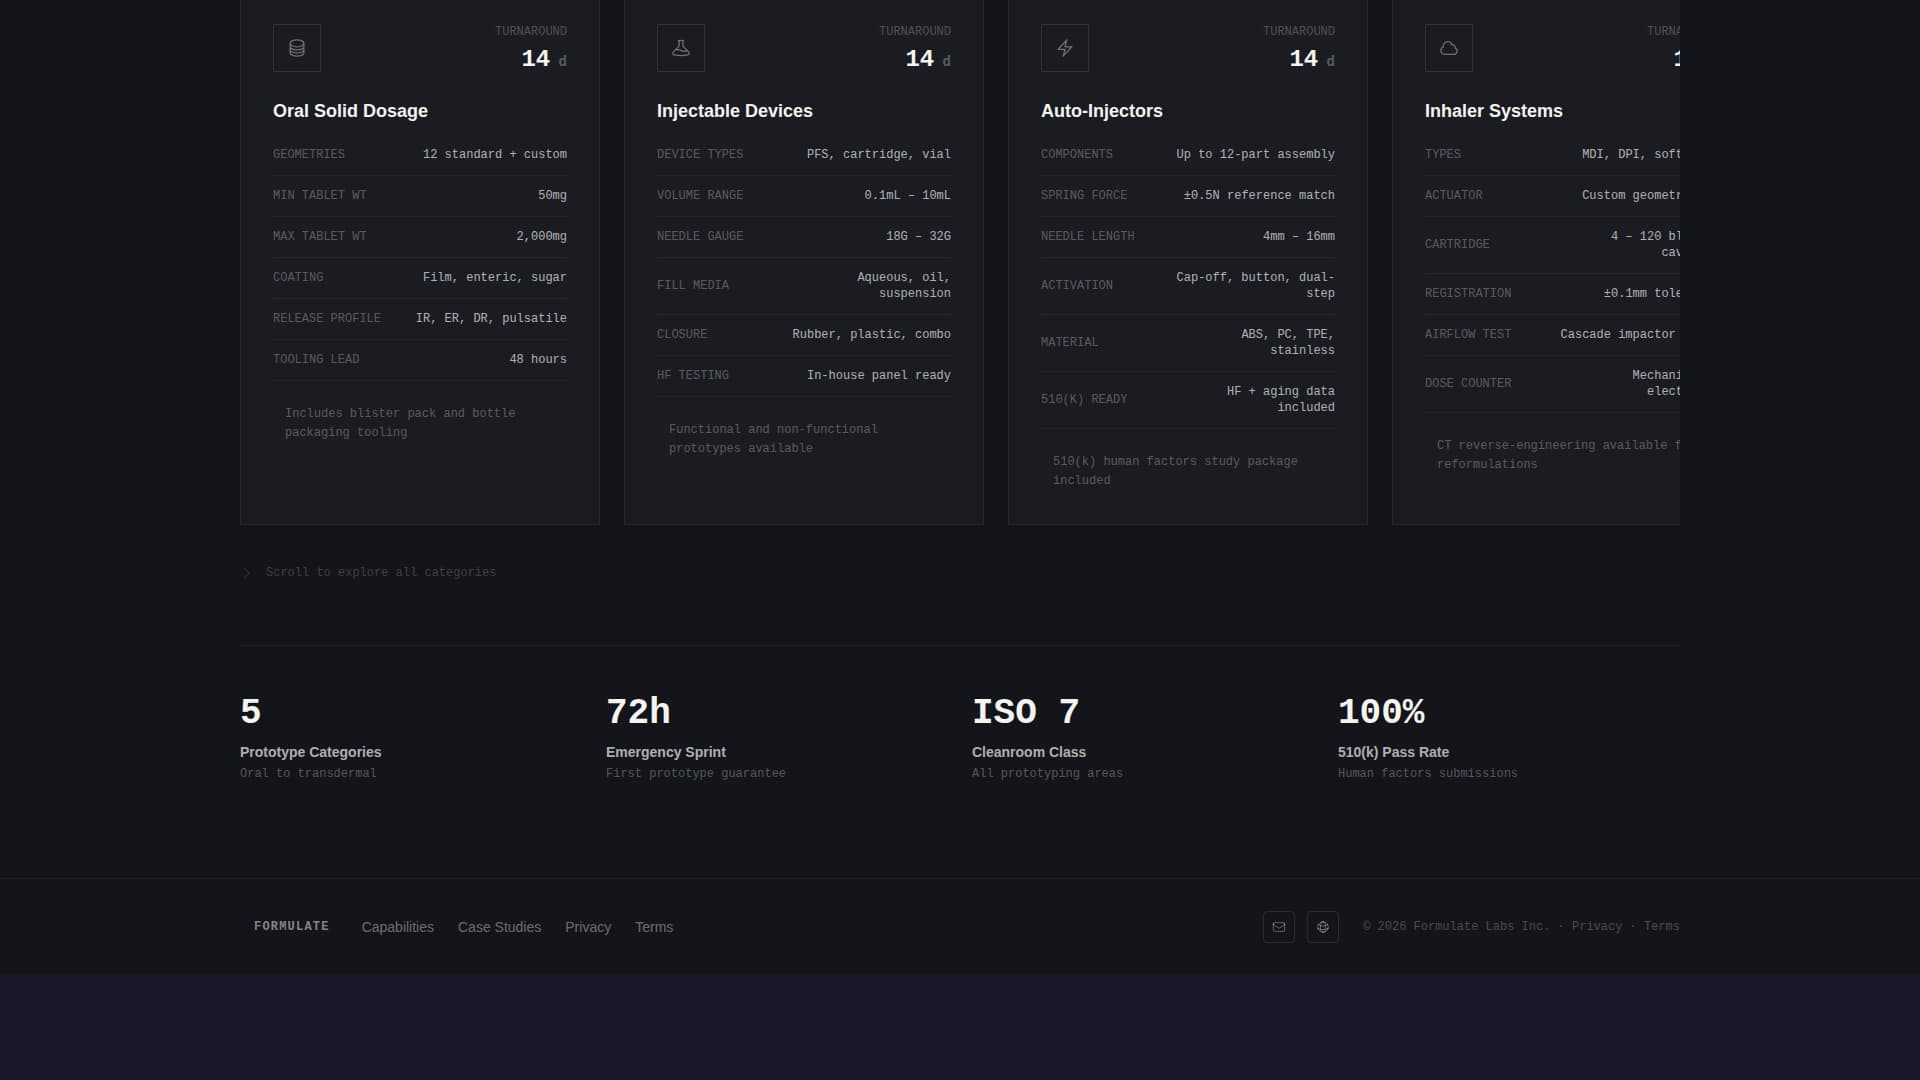This screenshot has width=1920, height=1080.
Task: Click the globe icon in footer
Action: [x=1323, y=927]
